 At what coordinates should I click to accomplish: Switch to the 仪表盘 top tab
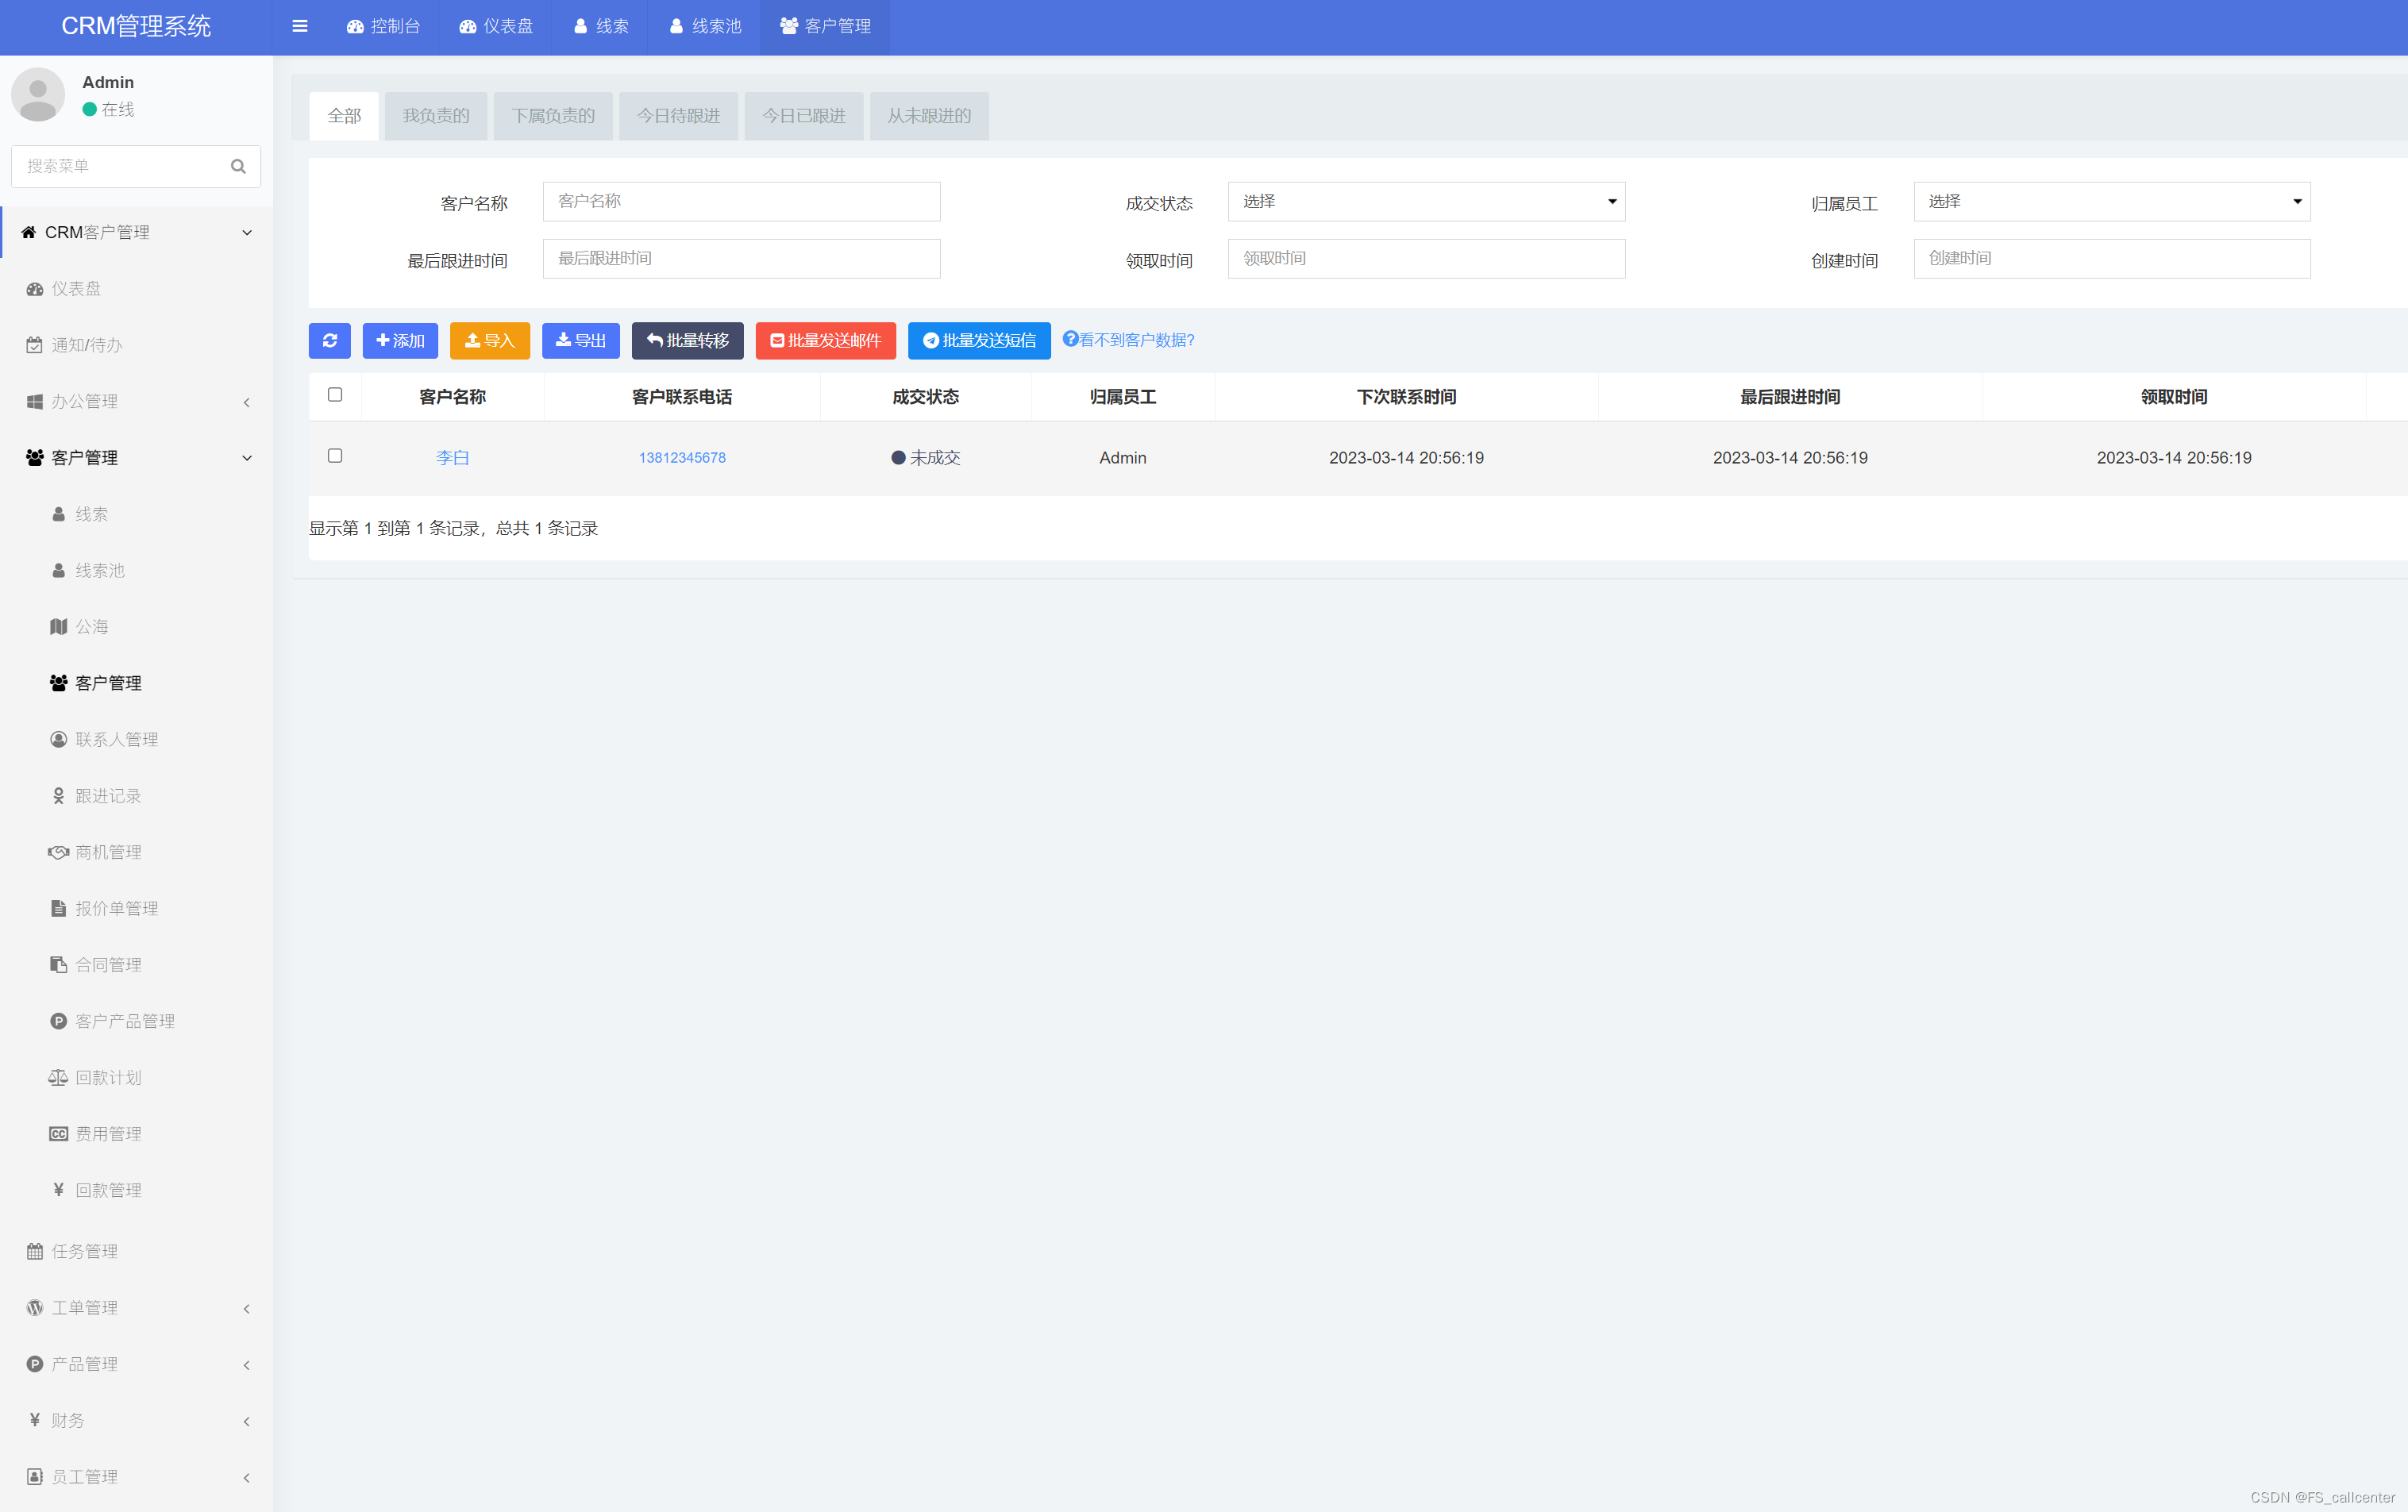pyautogui.click(x=496, y=26)
